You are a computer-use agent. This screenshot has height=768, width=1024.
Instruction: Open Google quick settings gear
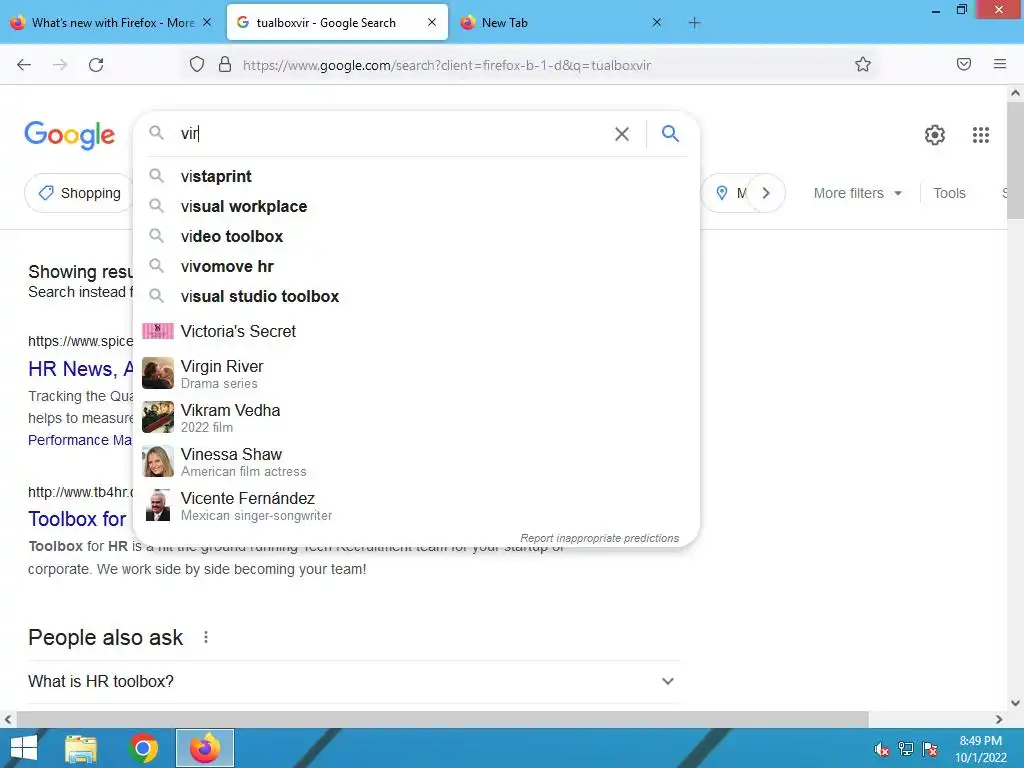click(x=935, y=135)
